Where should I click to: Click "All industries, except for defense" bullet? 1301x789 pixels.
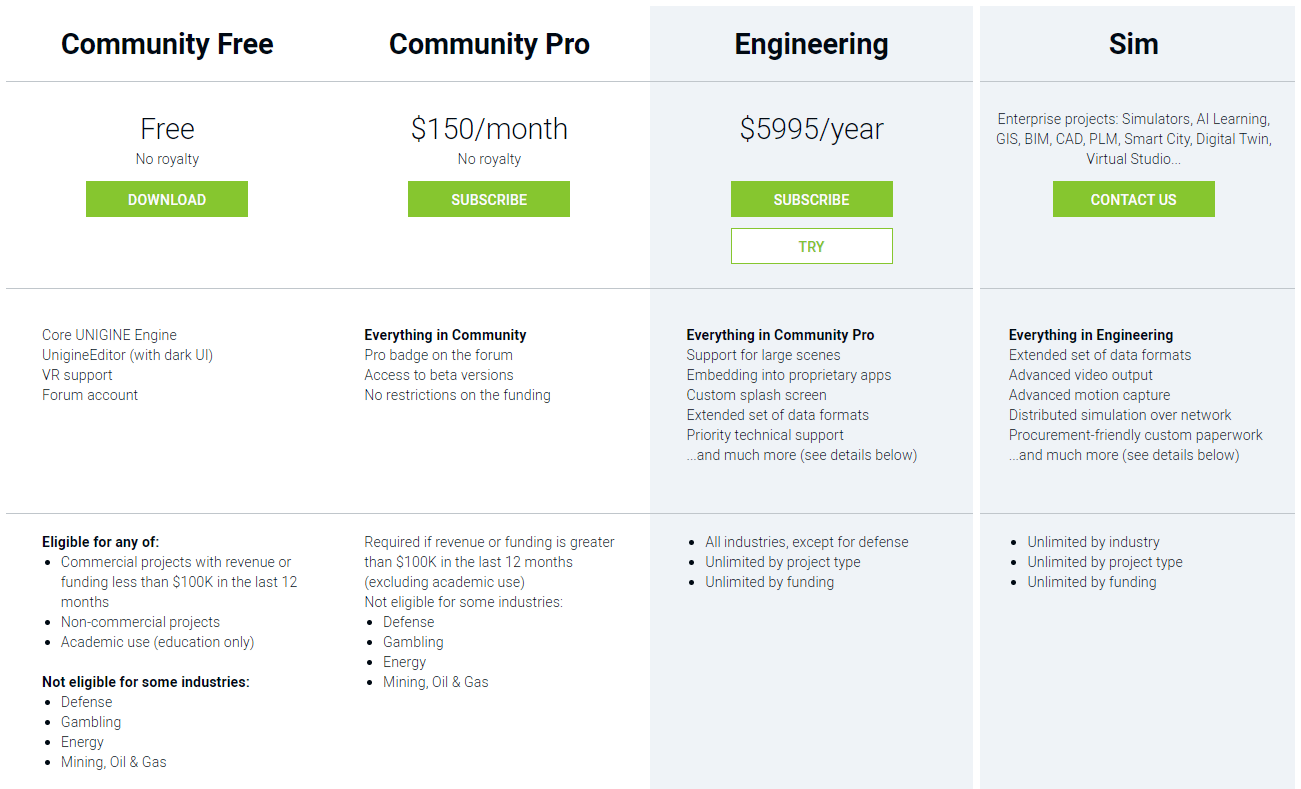807,542
